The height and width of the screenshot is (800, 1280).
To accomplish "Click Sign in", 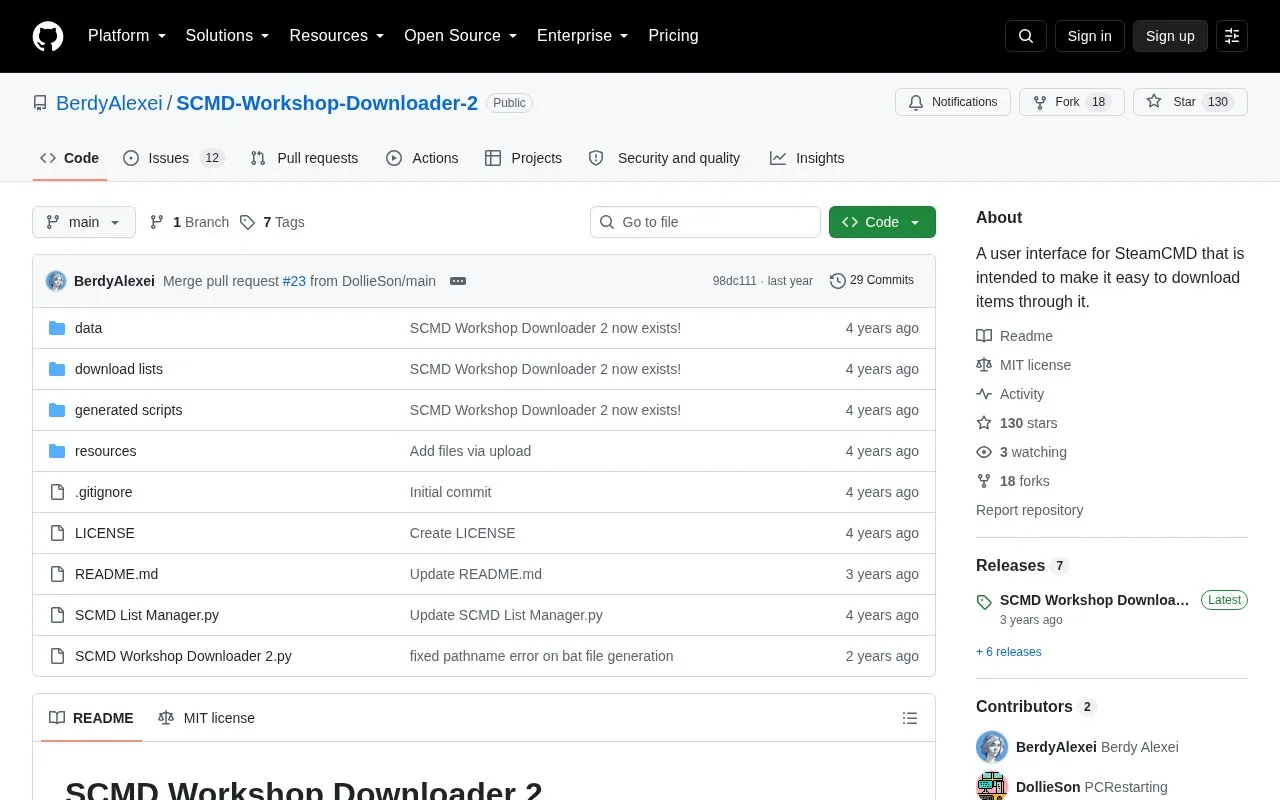I will tap(1089, 36).
